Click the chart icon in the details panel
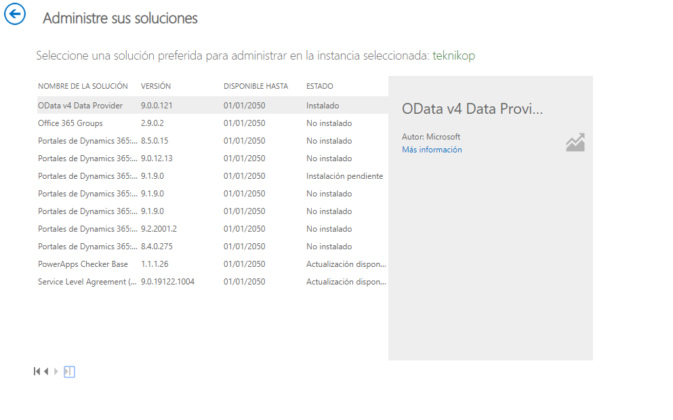 (x=575, y=142)
